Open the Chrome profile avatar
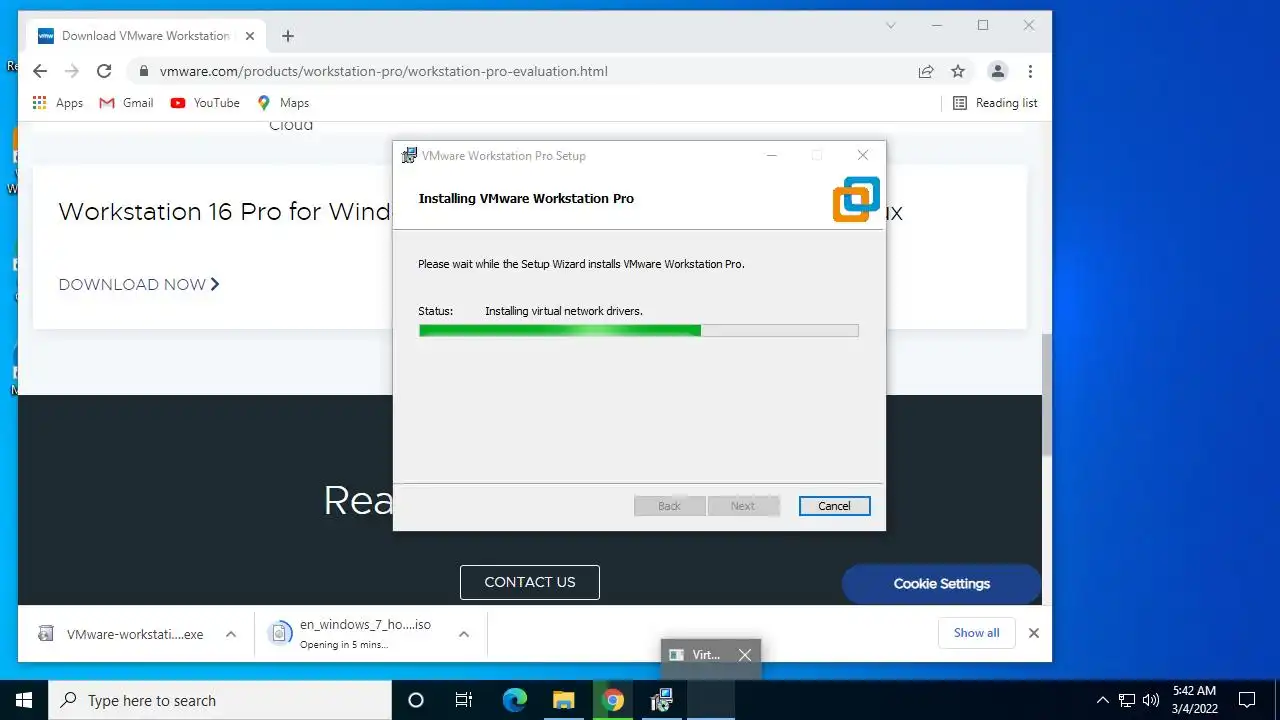This screenshot has height=720, width=1280. click(x=997, y=71)
